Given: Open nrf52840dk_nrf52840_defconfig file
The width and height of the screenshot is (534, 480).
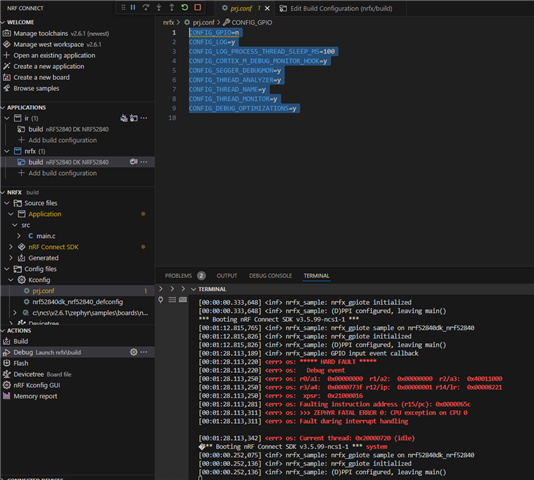Looking at the screenshot, I should 78,302.
